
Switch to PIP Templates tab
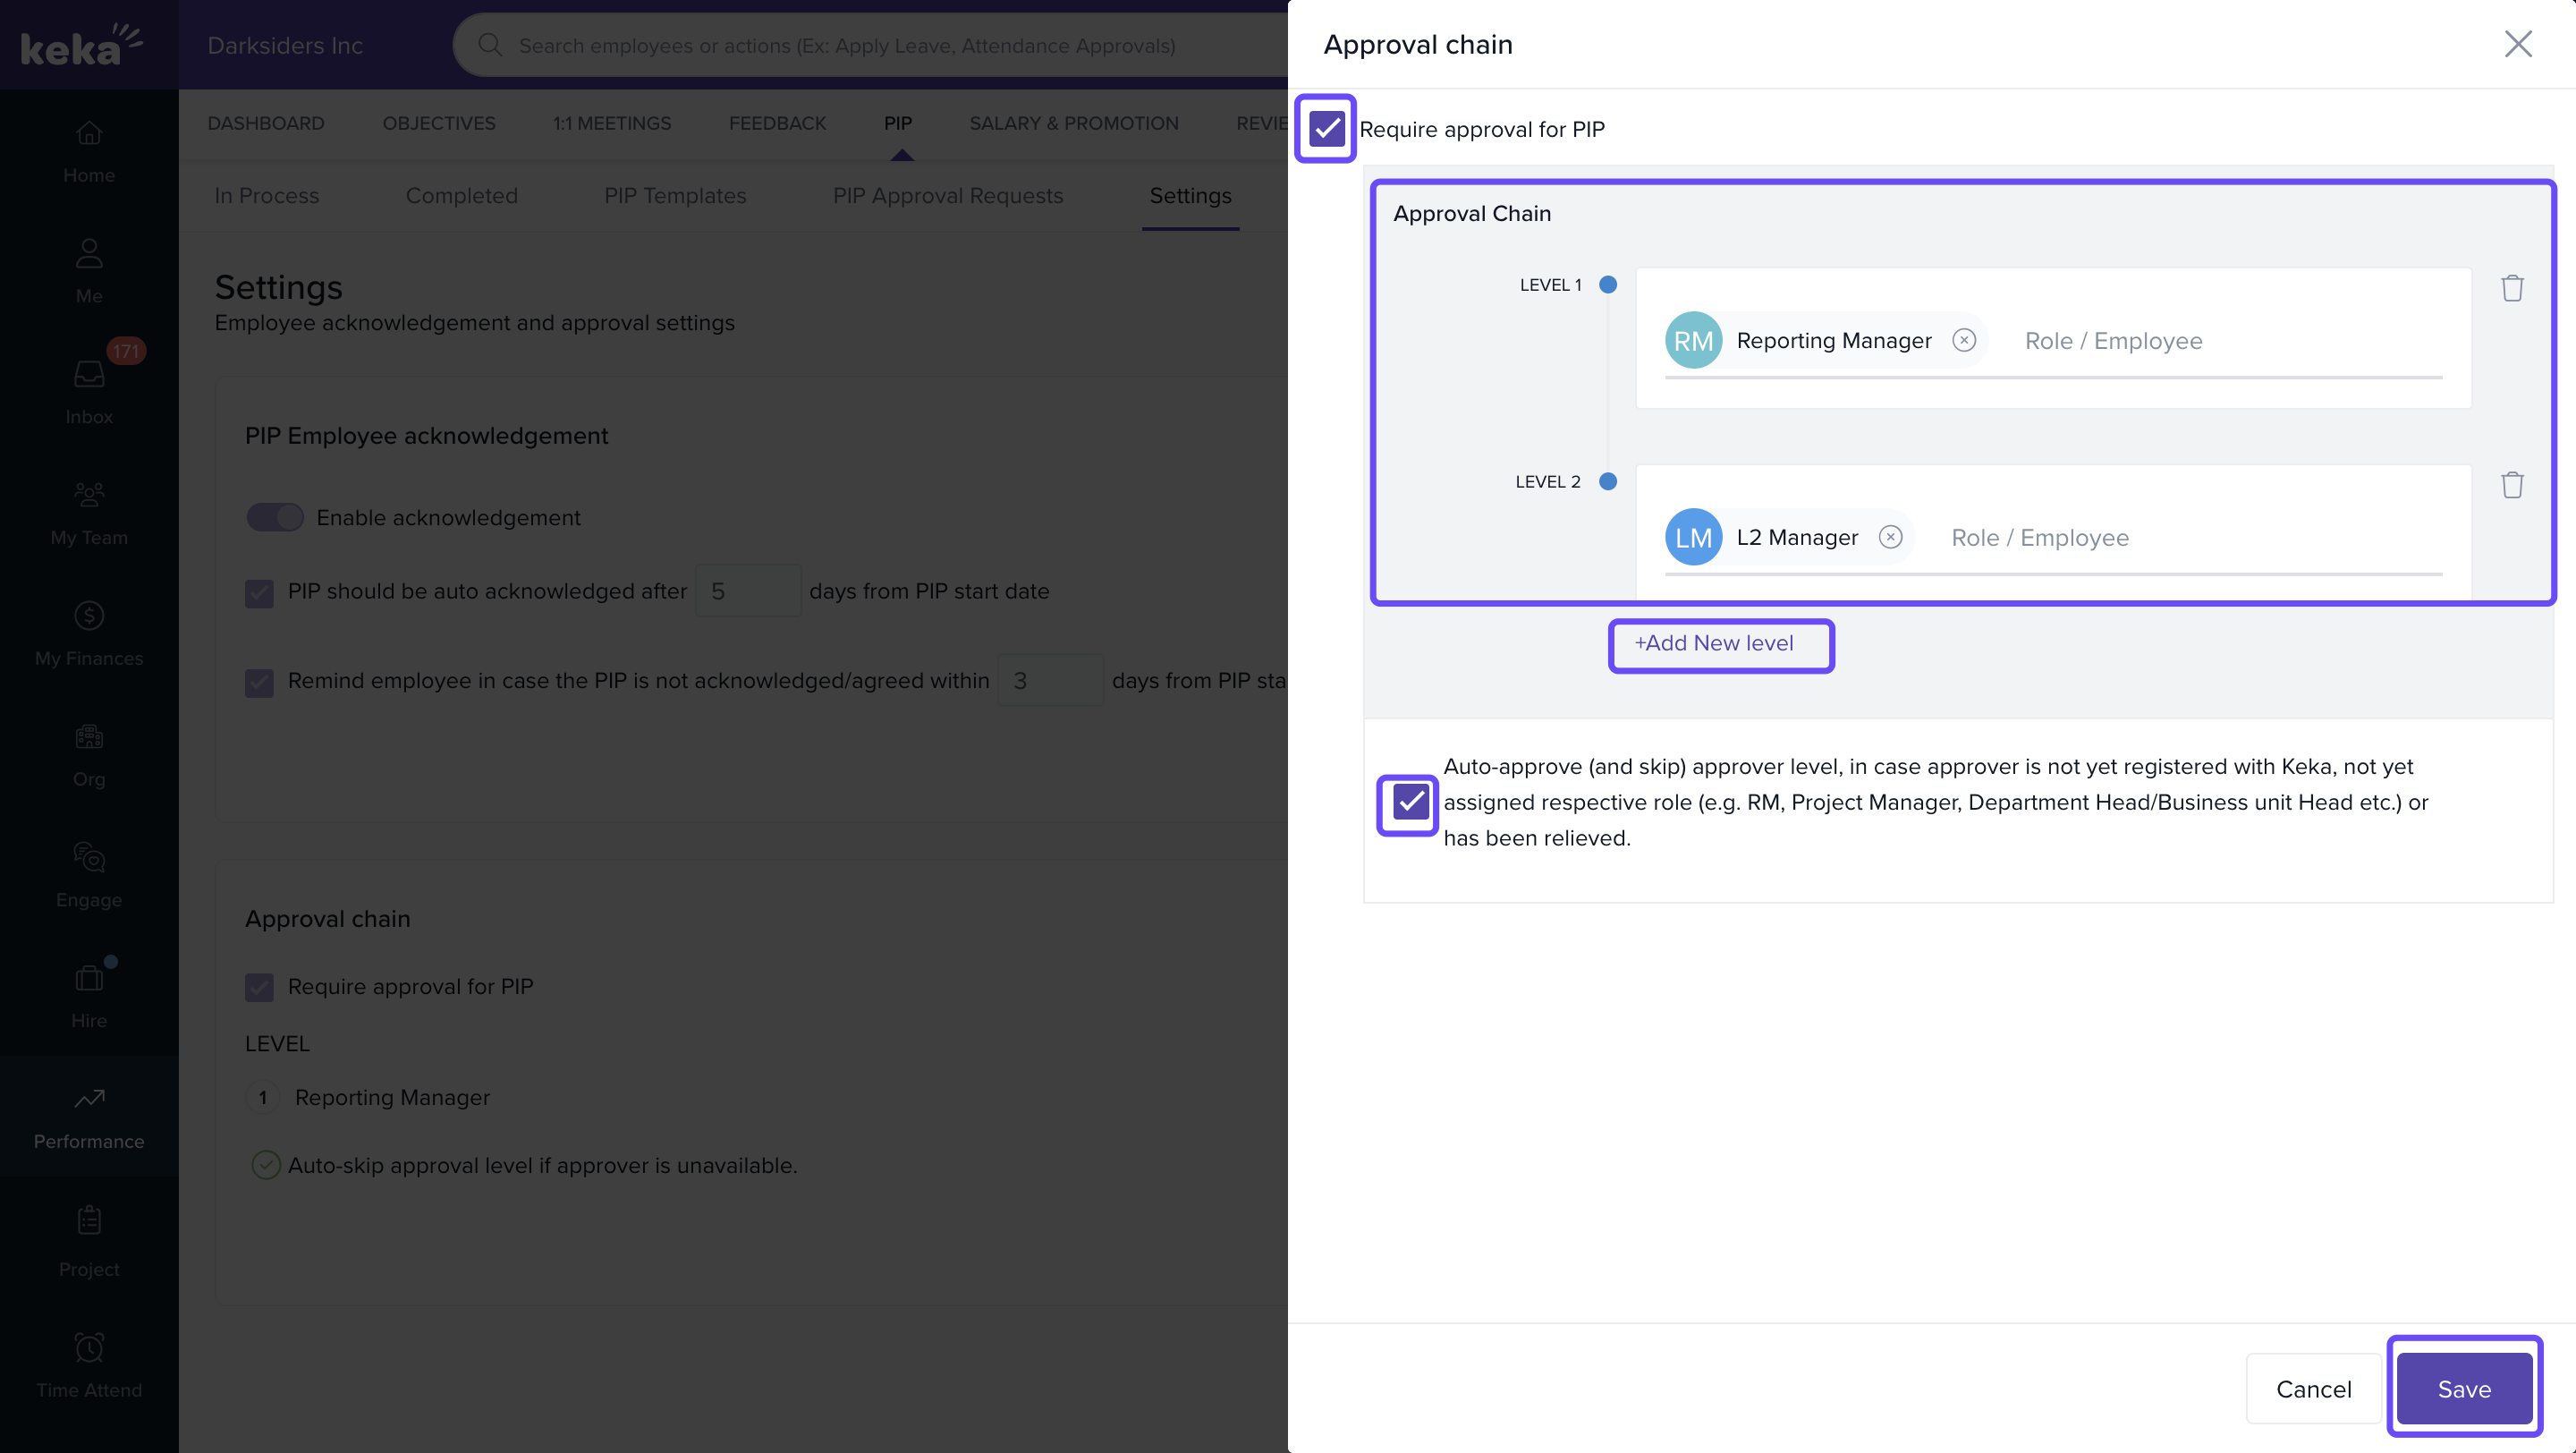[x=675, y=196]
